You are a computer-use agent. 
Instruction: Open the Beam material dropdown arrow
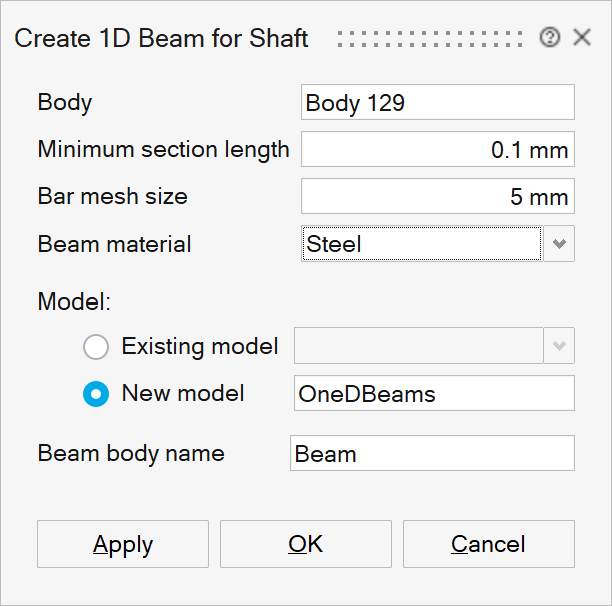559,243
